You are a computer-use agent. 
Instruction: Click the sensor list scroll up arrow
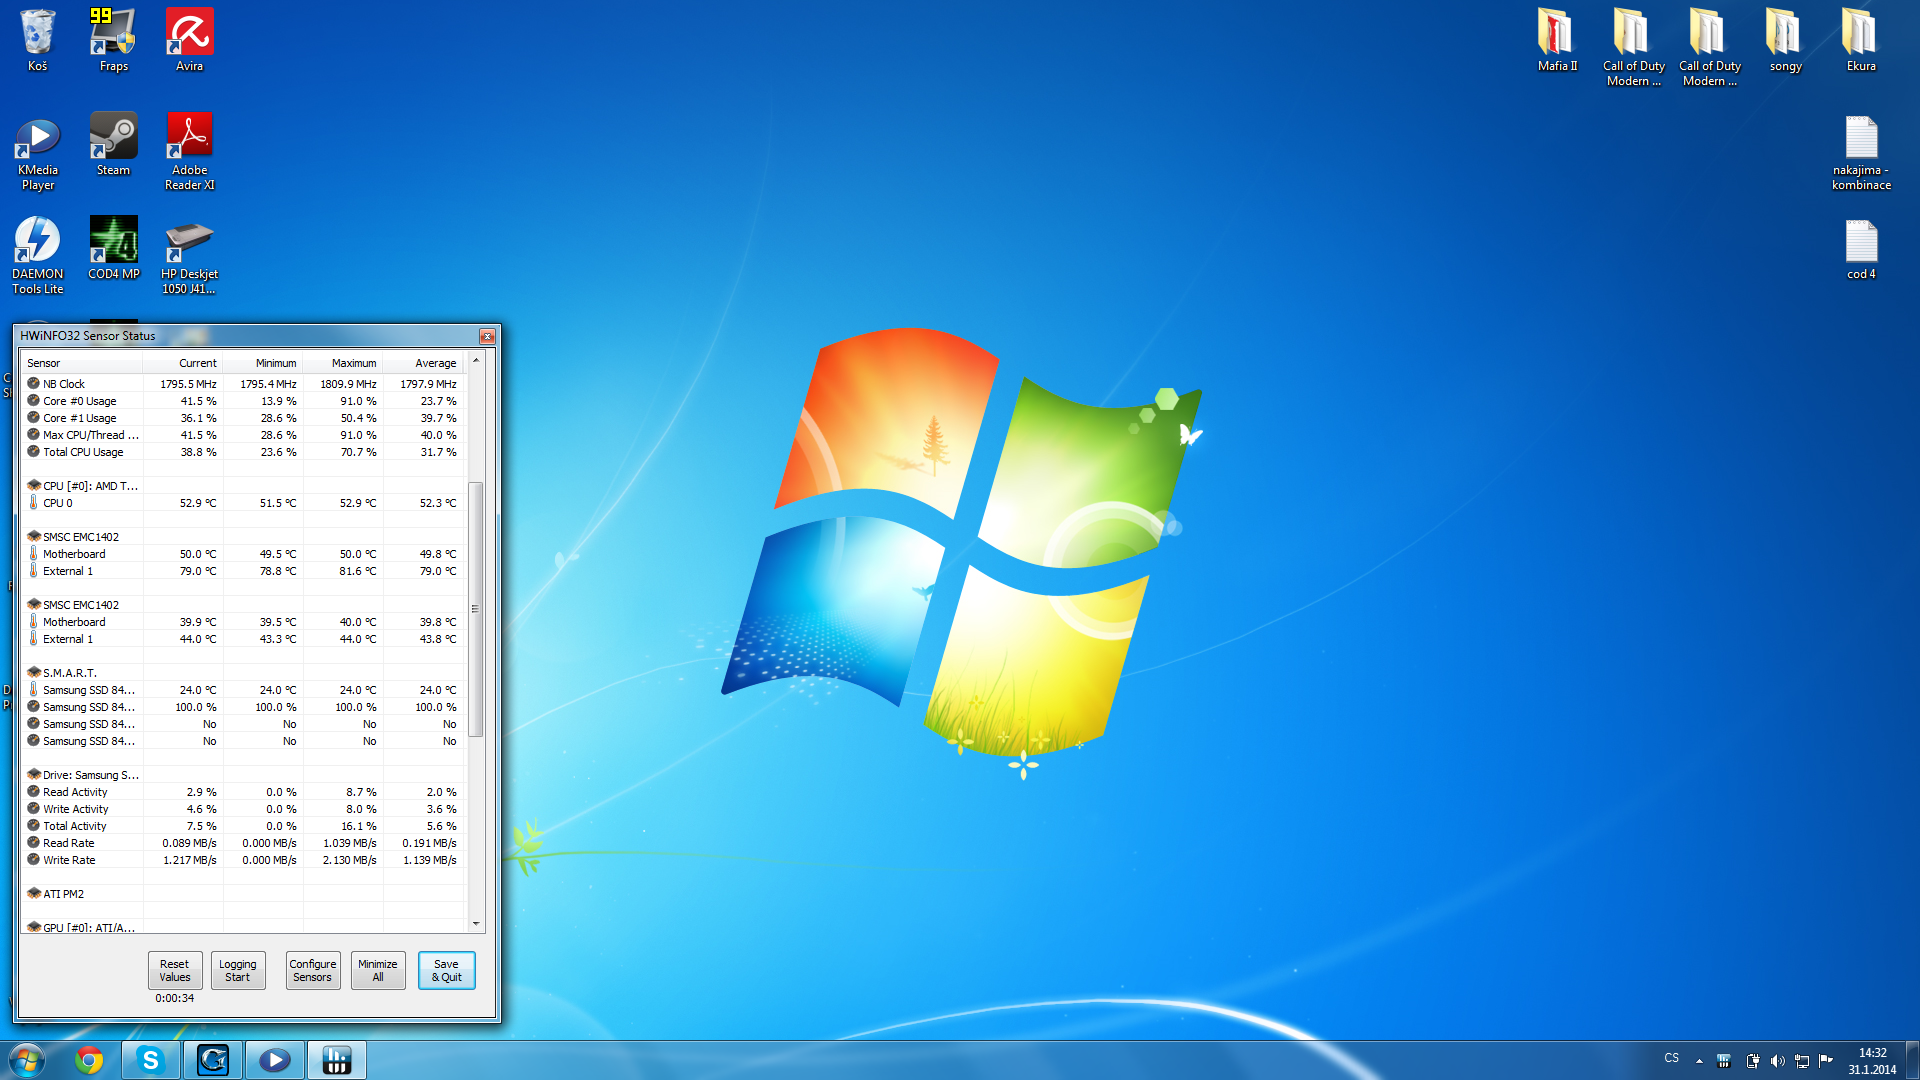pyautogui.click(x=476, y=361)
